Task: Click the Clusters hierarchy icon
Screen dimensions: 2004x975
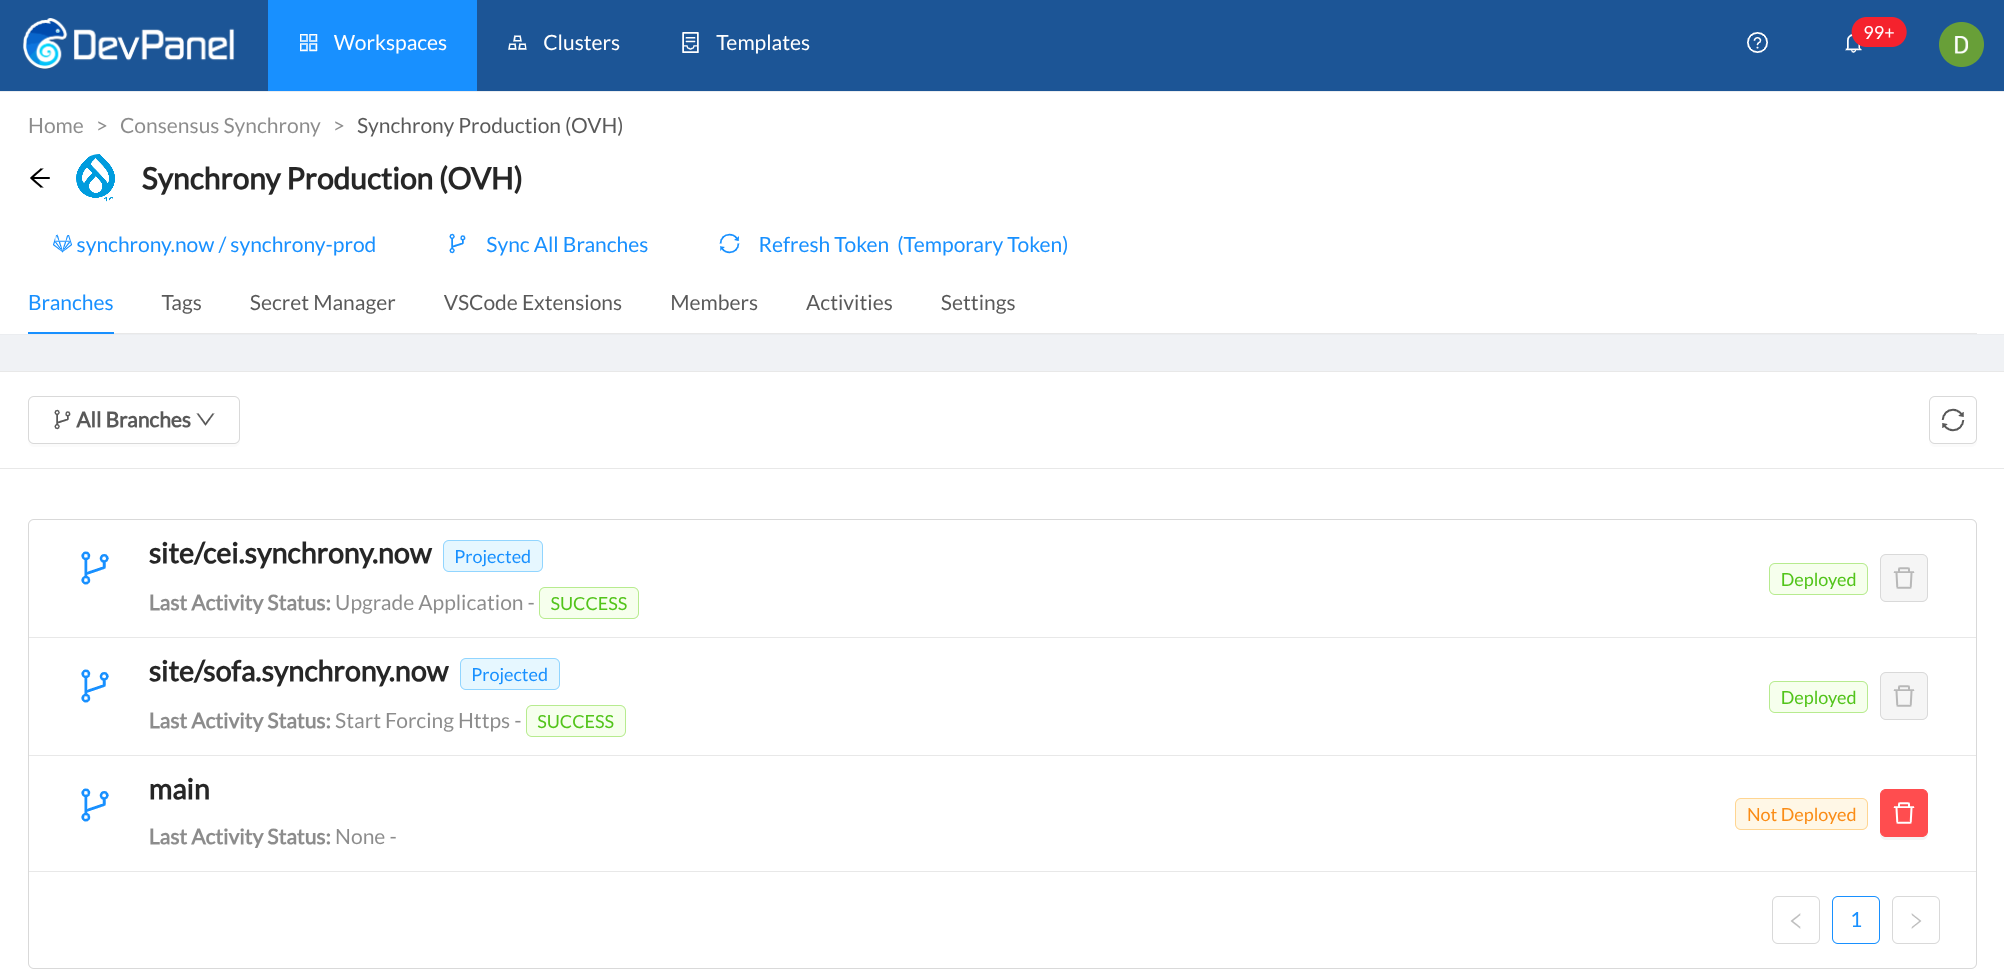Action: tap(517, 43)
